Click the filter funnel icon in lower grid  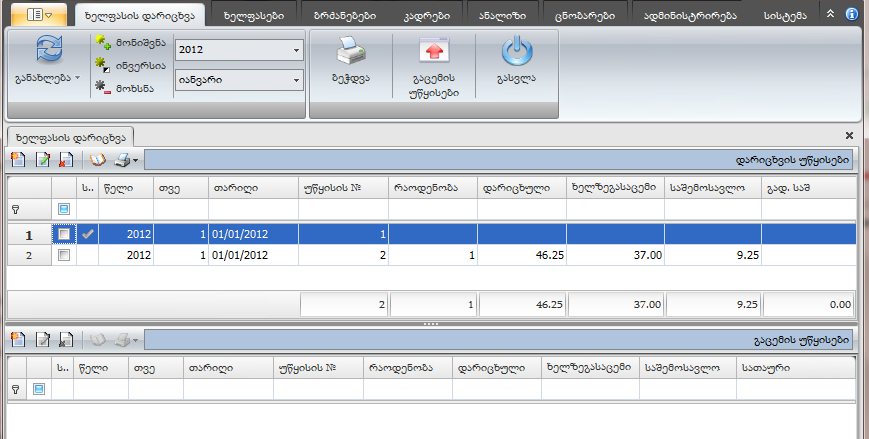16,389
